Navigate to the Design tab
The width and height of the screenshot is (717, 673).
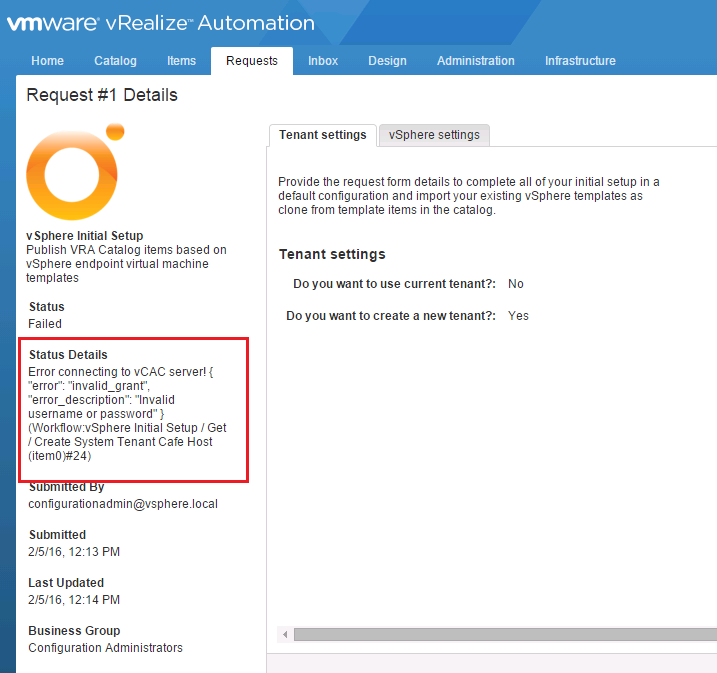pos(387,61)
